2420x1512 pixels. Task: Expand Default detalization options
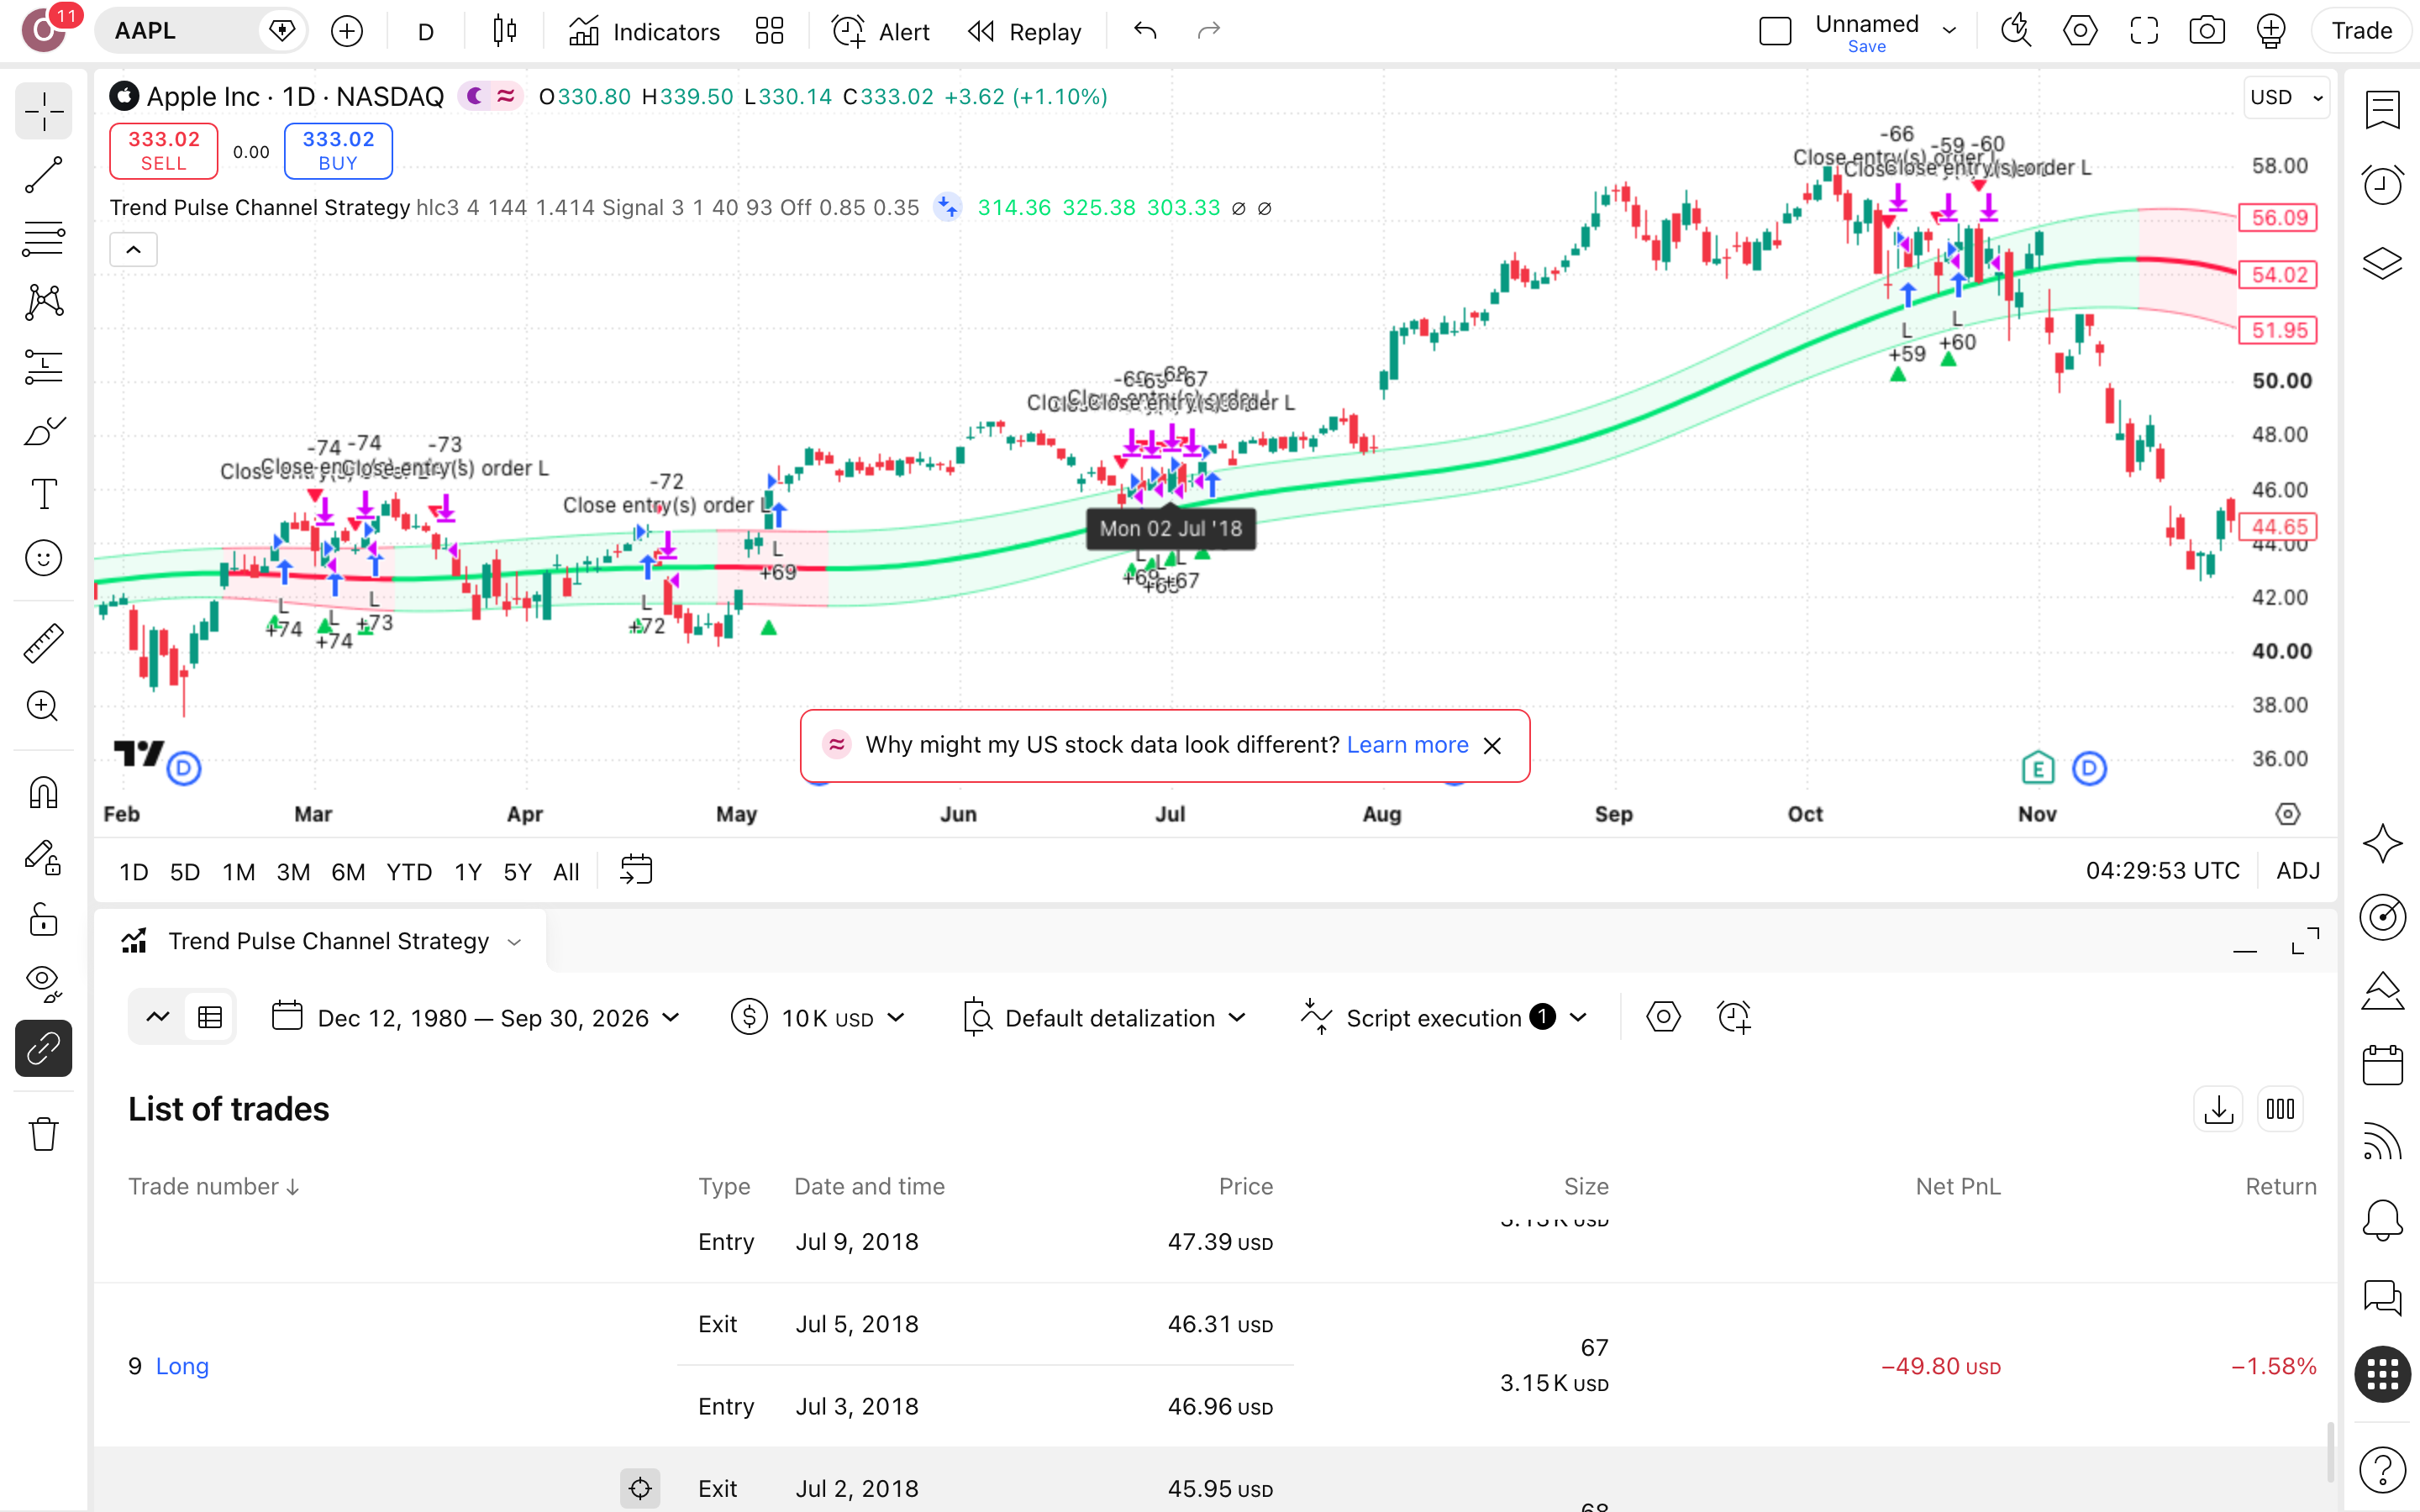click(x=1105, y=1018)
